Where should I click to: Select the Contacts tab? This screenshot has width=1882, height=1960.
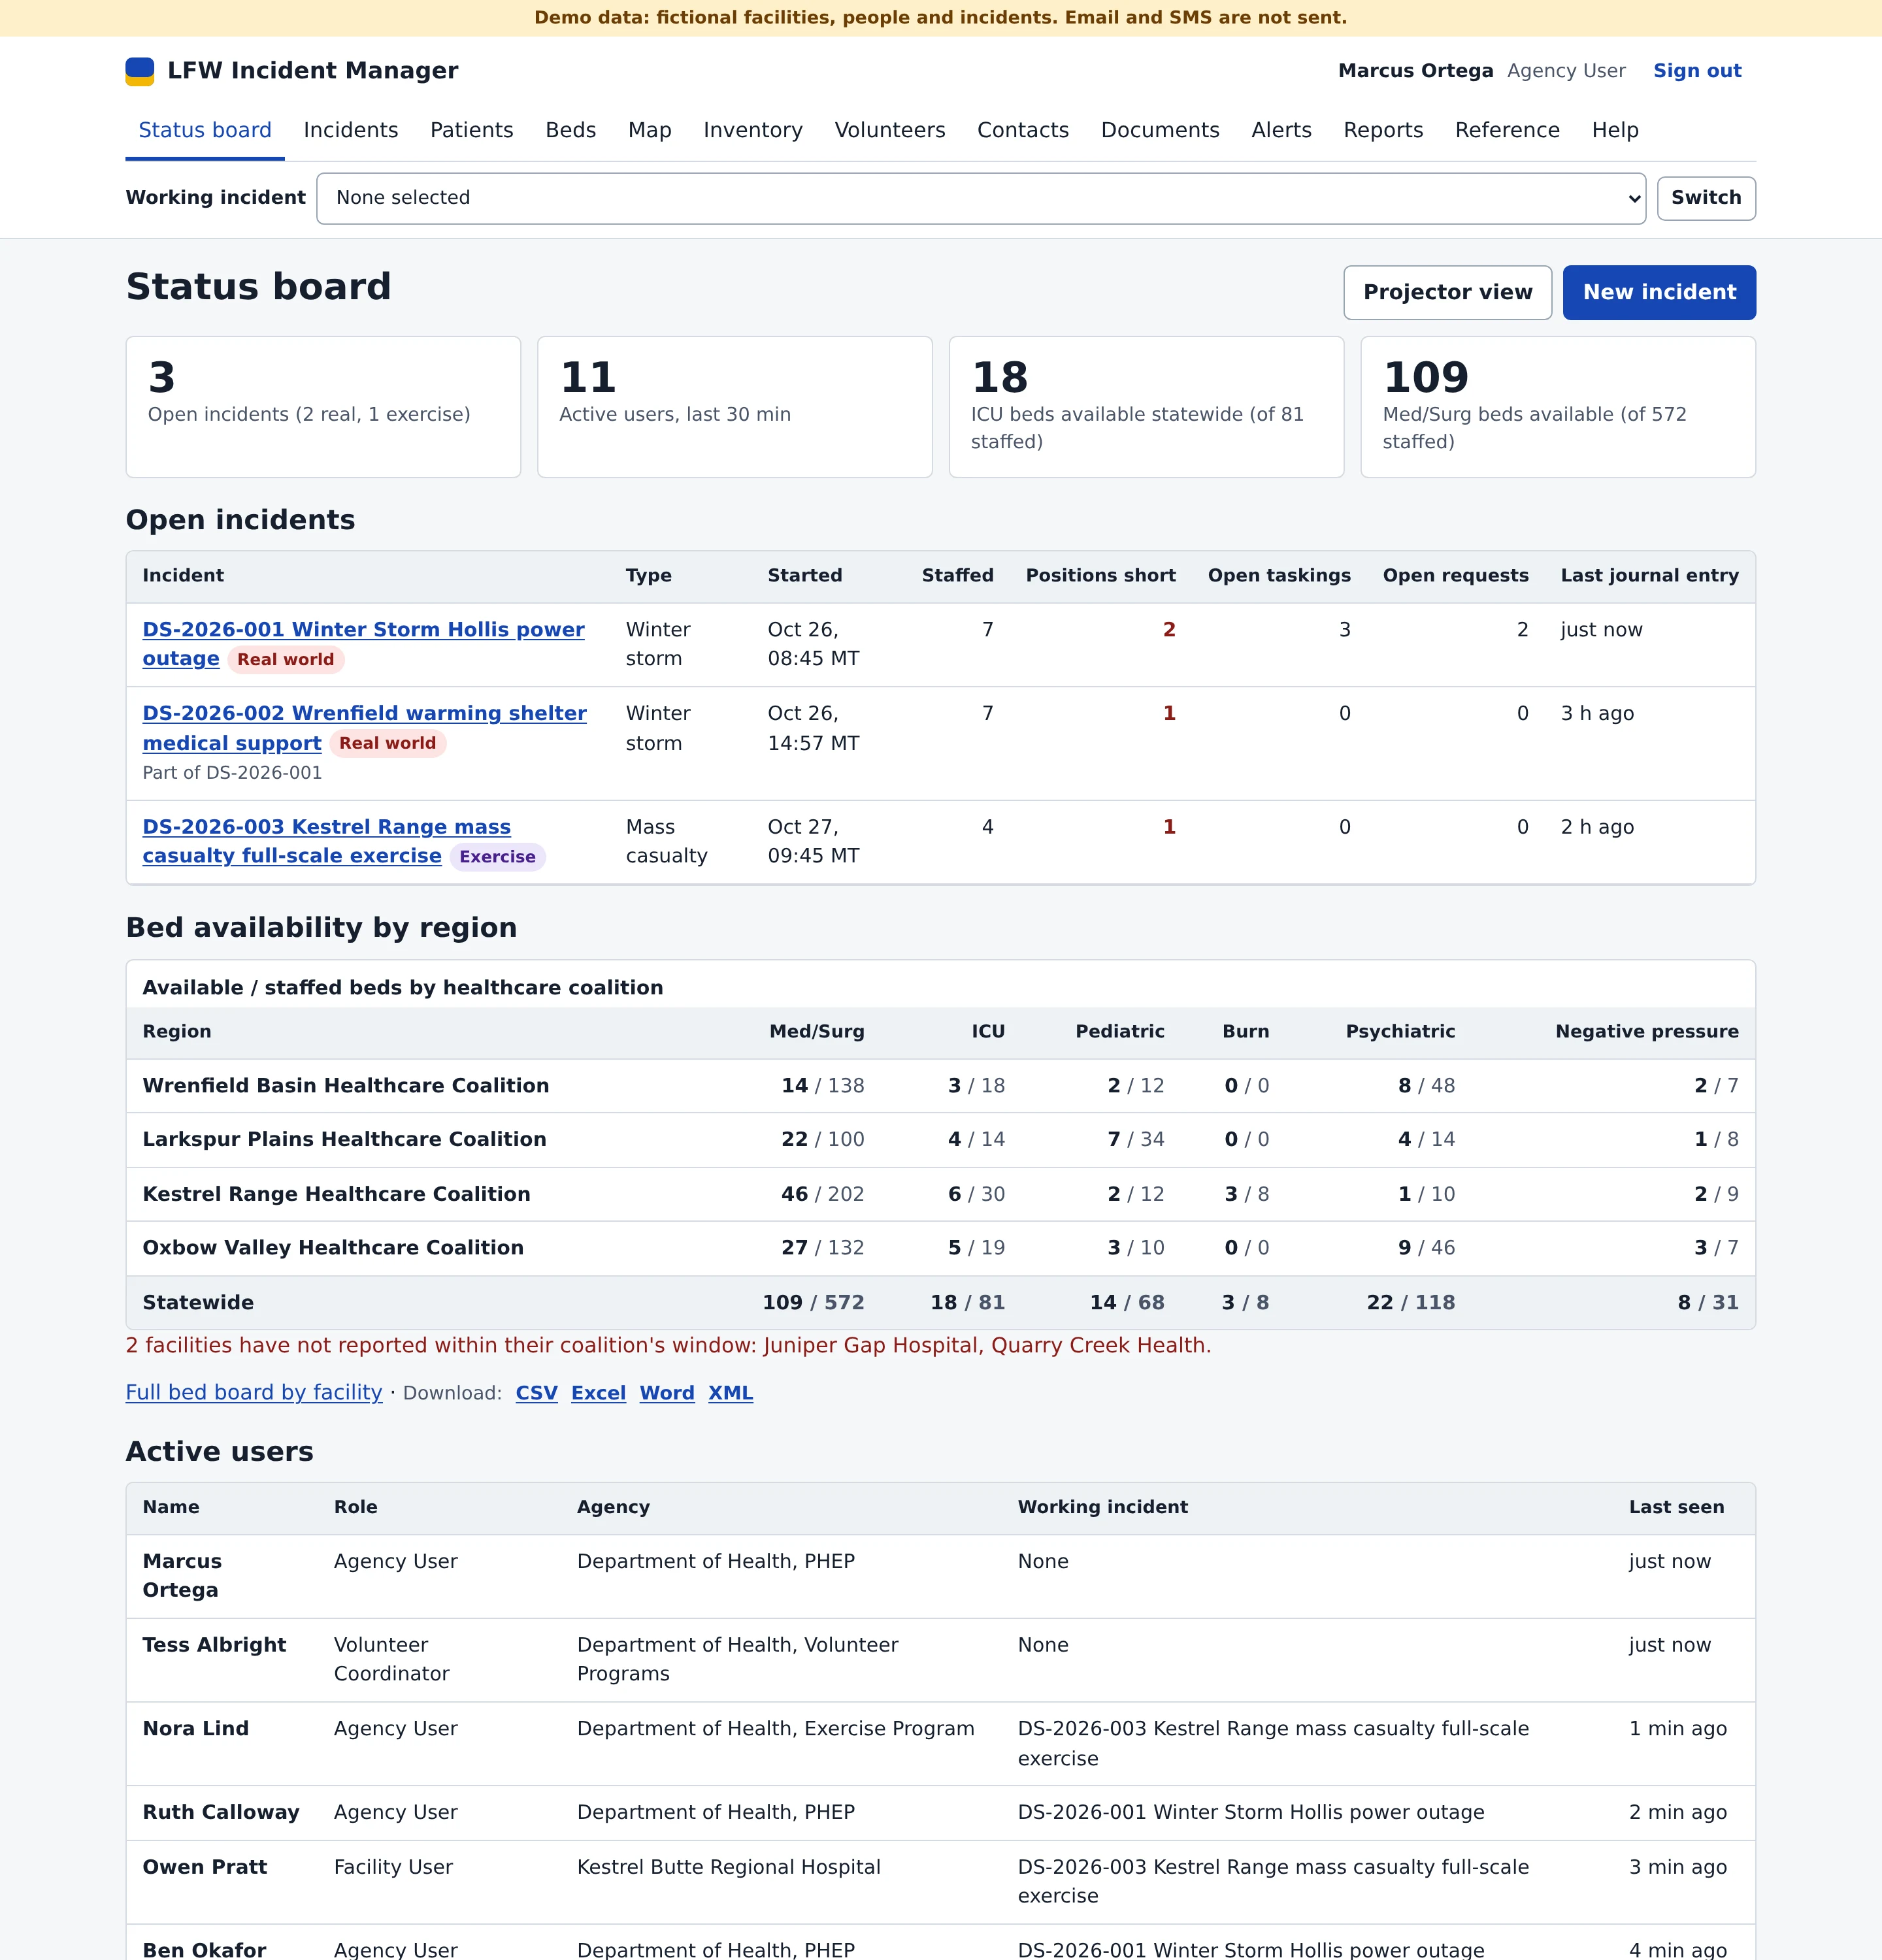coord(1023,130)
